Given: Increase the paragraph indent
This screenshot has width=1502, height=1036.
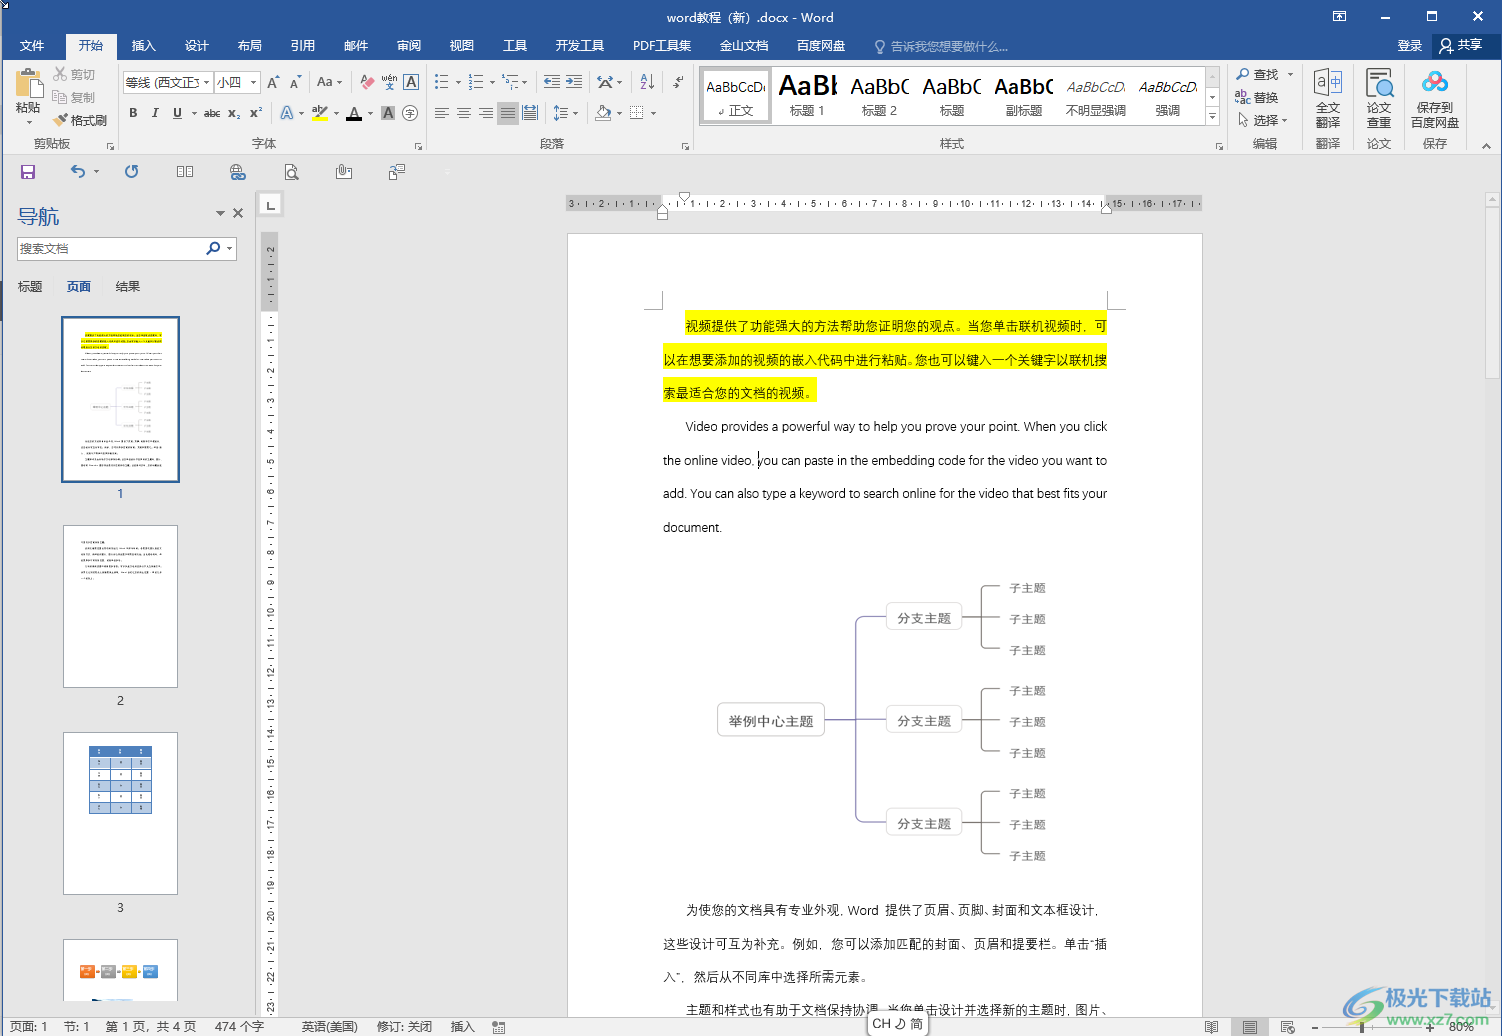Looking at the screenshot, I should [574, 82].
